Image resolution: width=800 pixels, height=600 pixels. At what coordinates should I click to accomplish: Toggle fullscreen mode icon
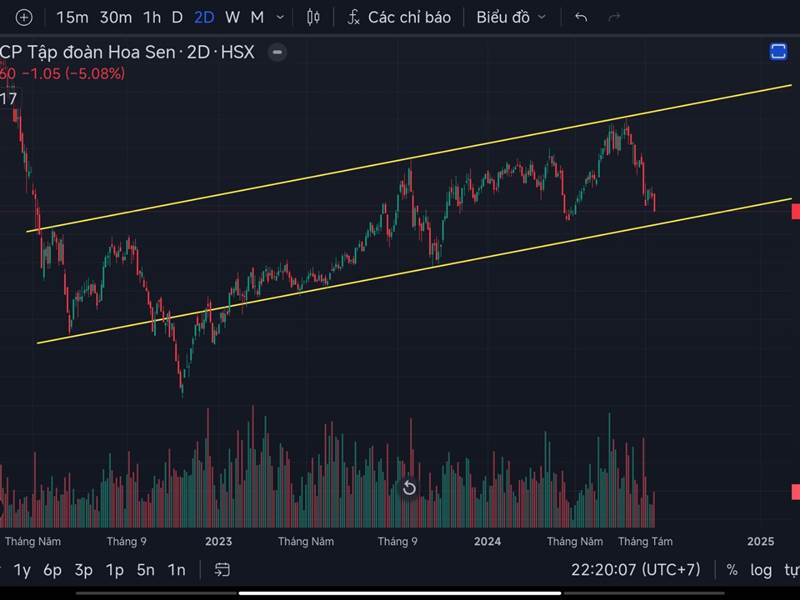pos(778,52)
